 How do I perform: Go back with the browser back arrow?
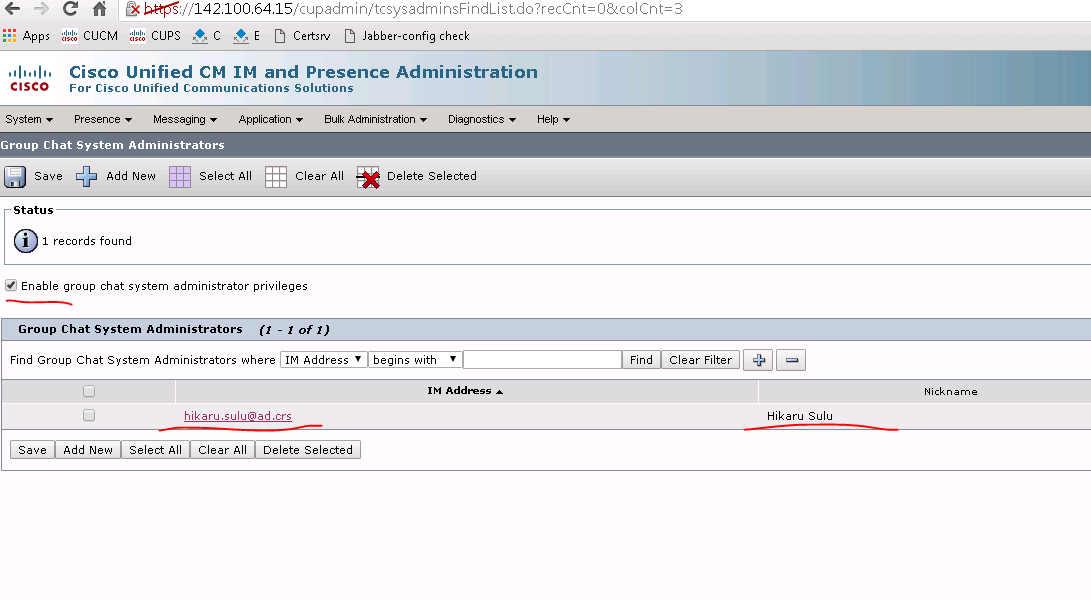coord(12,9)
